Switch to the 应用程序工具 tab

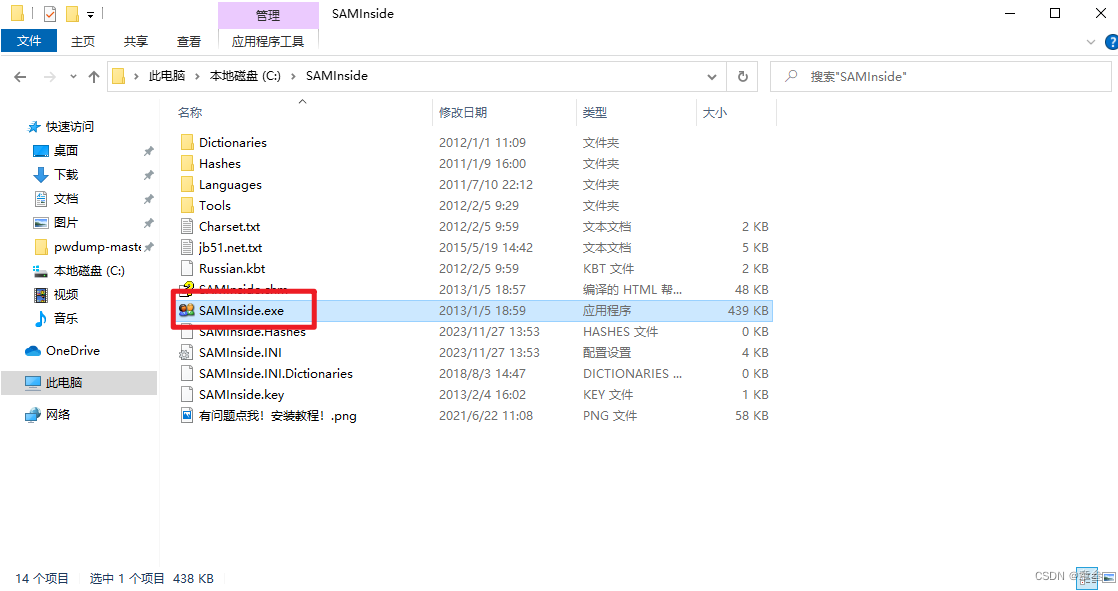point(268,41)
